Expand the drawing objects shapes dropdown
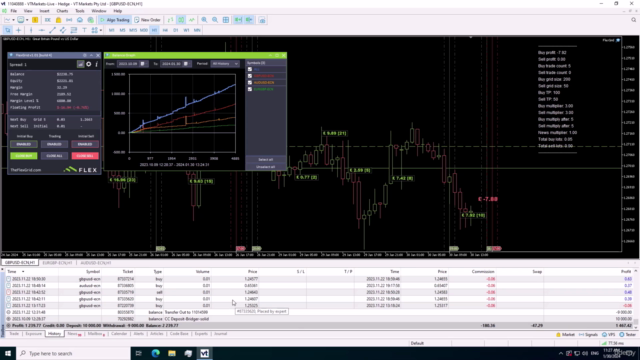640x360 pixels. (100, 30)
